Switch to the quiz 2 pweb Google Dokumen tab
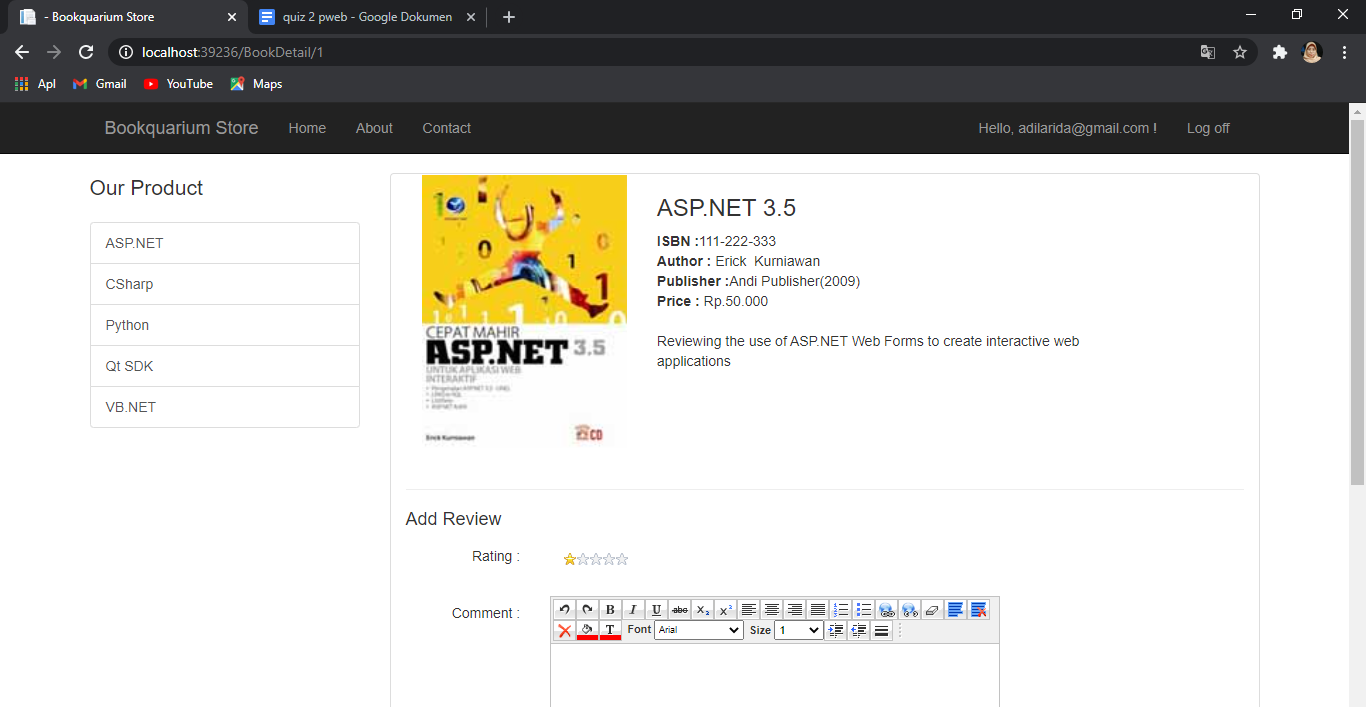This screenshot has height=707, width=1366. pos(365,17)
